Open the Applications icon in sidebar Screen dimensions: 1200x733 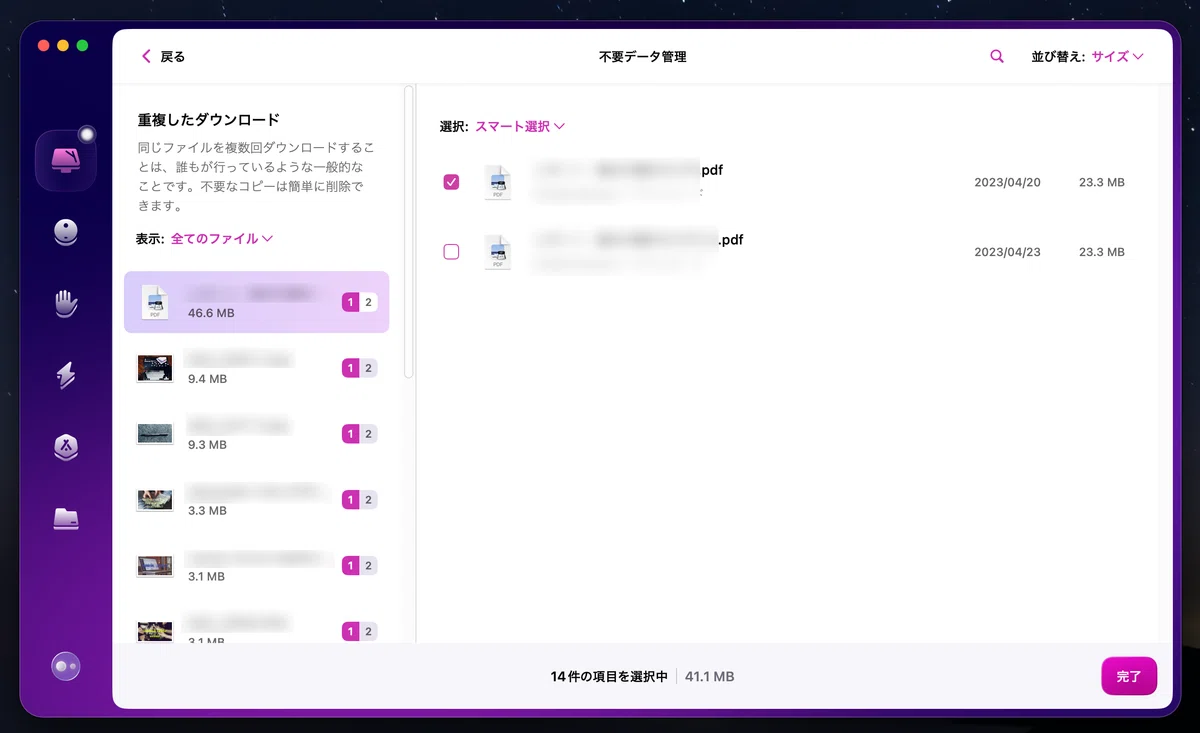[x=66, y=447]
